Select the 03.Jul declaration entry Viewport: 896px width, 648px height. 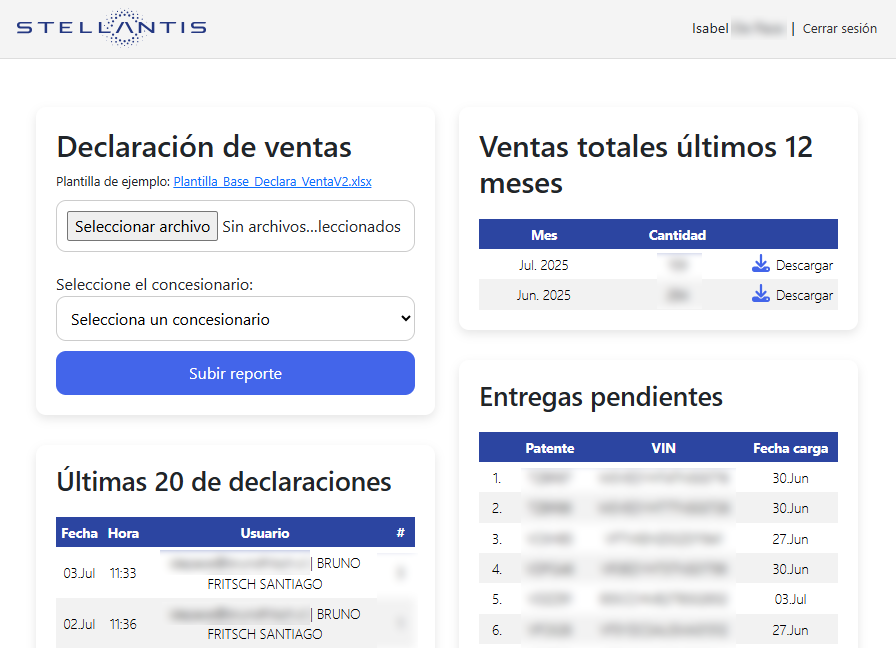point(235,572)
